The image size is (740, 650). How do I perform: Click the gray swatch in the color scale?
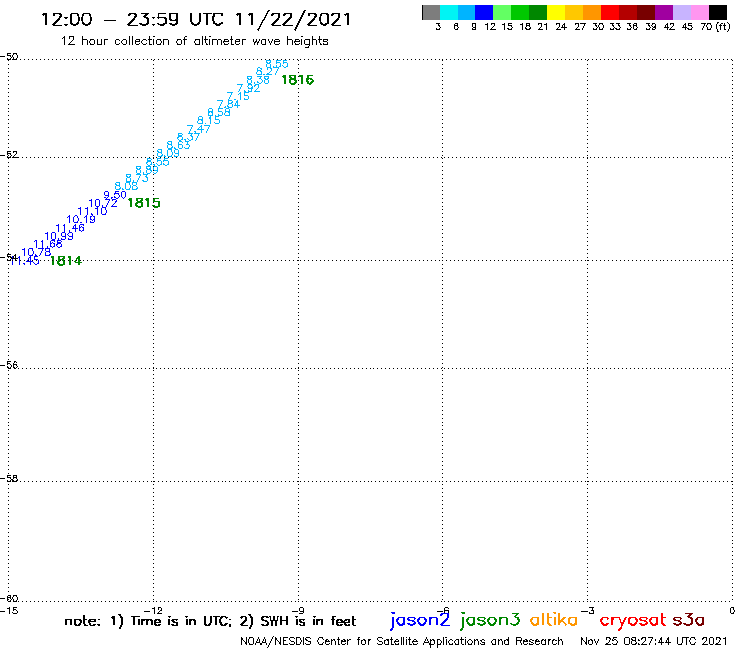click(431, 12)
